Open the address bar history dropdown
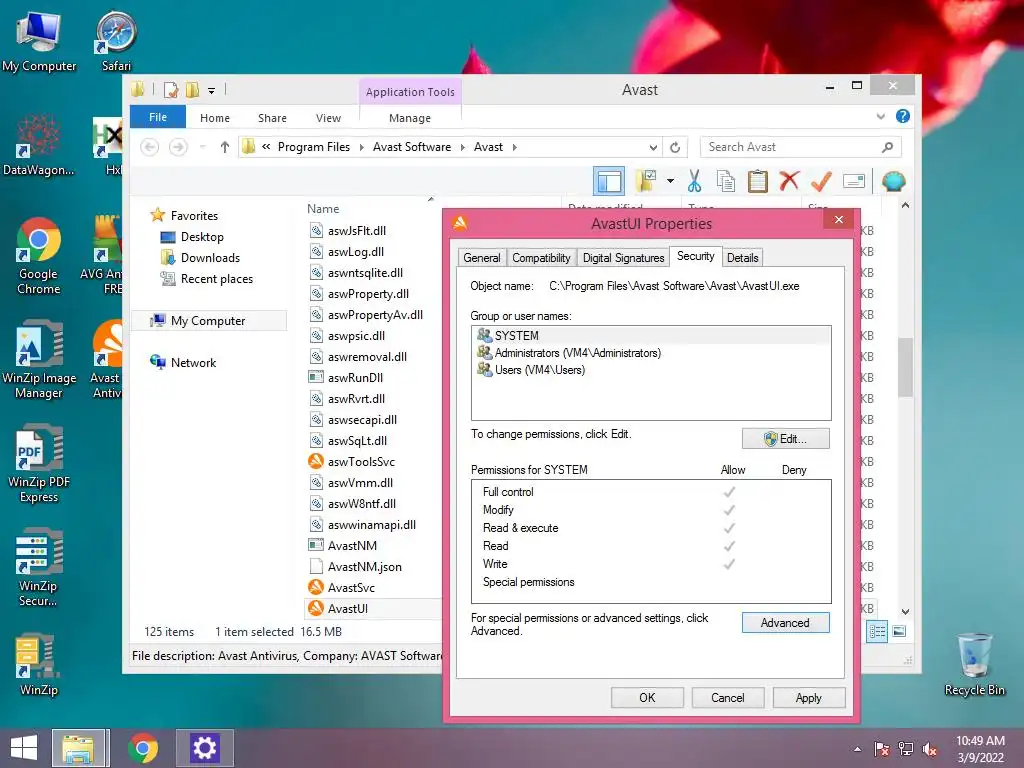The image size is (1024, 768). pyautogui.click(x=653, y=147)
